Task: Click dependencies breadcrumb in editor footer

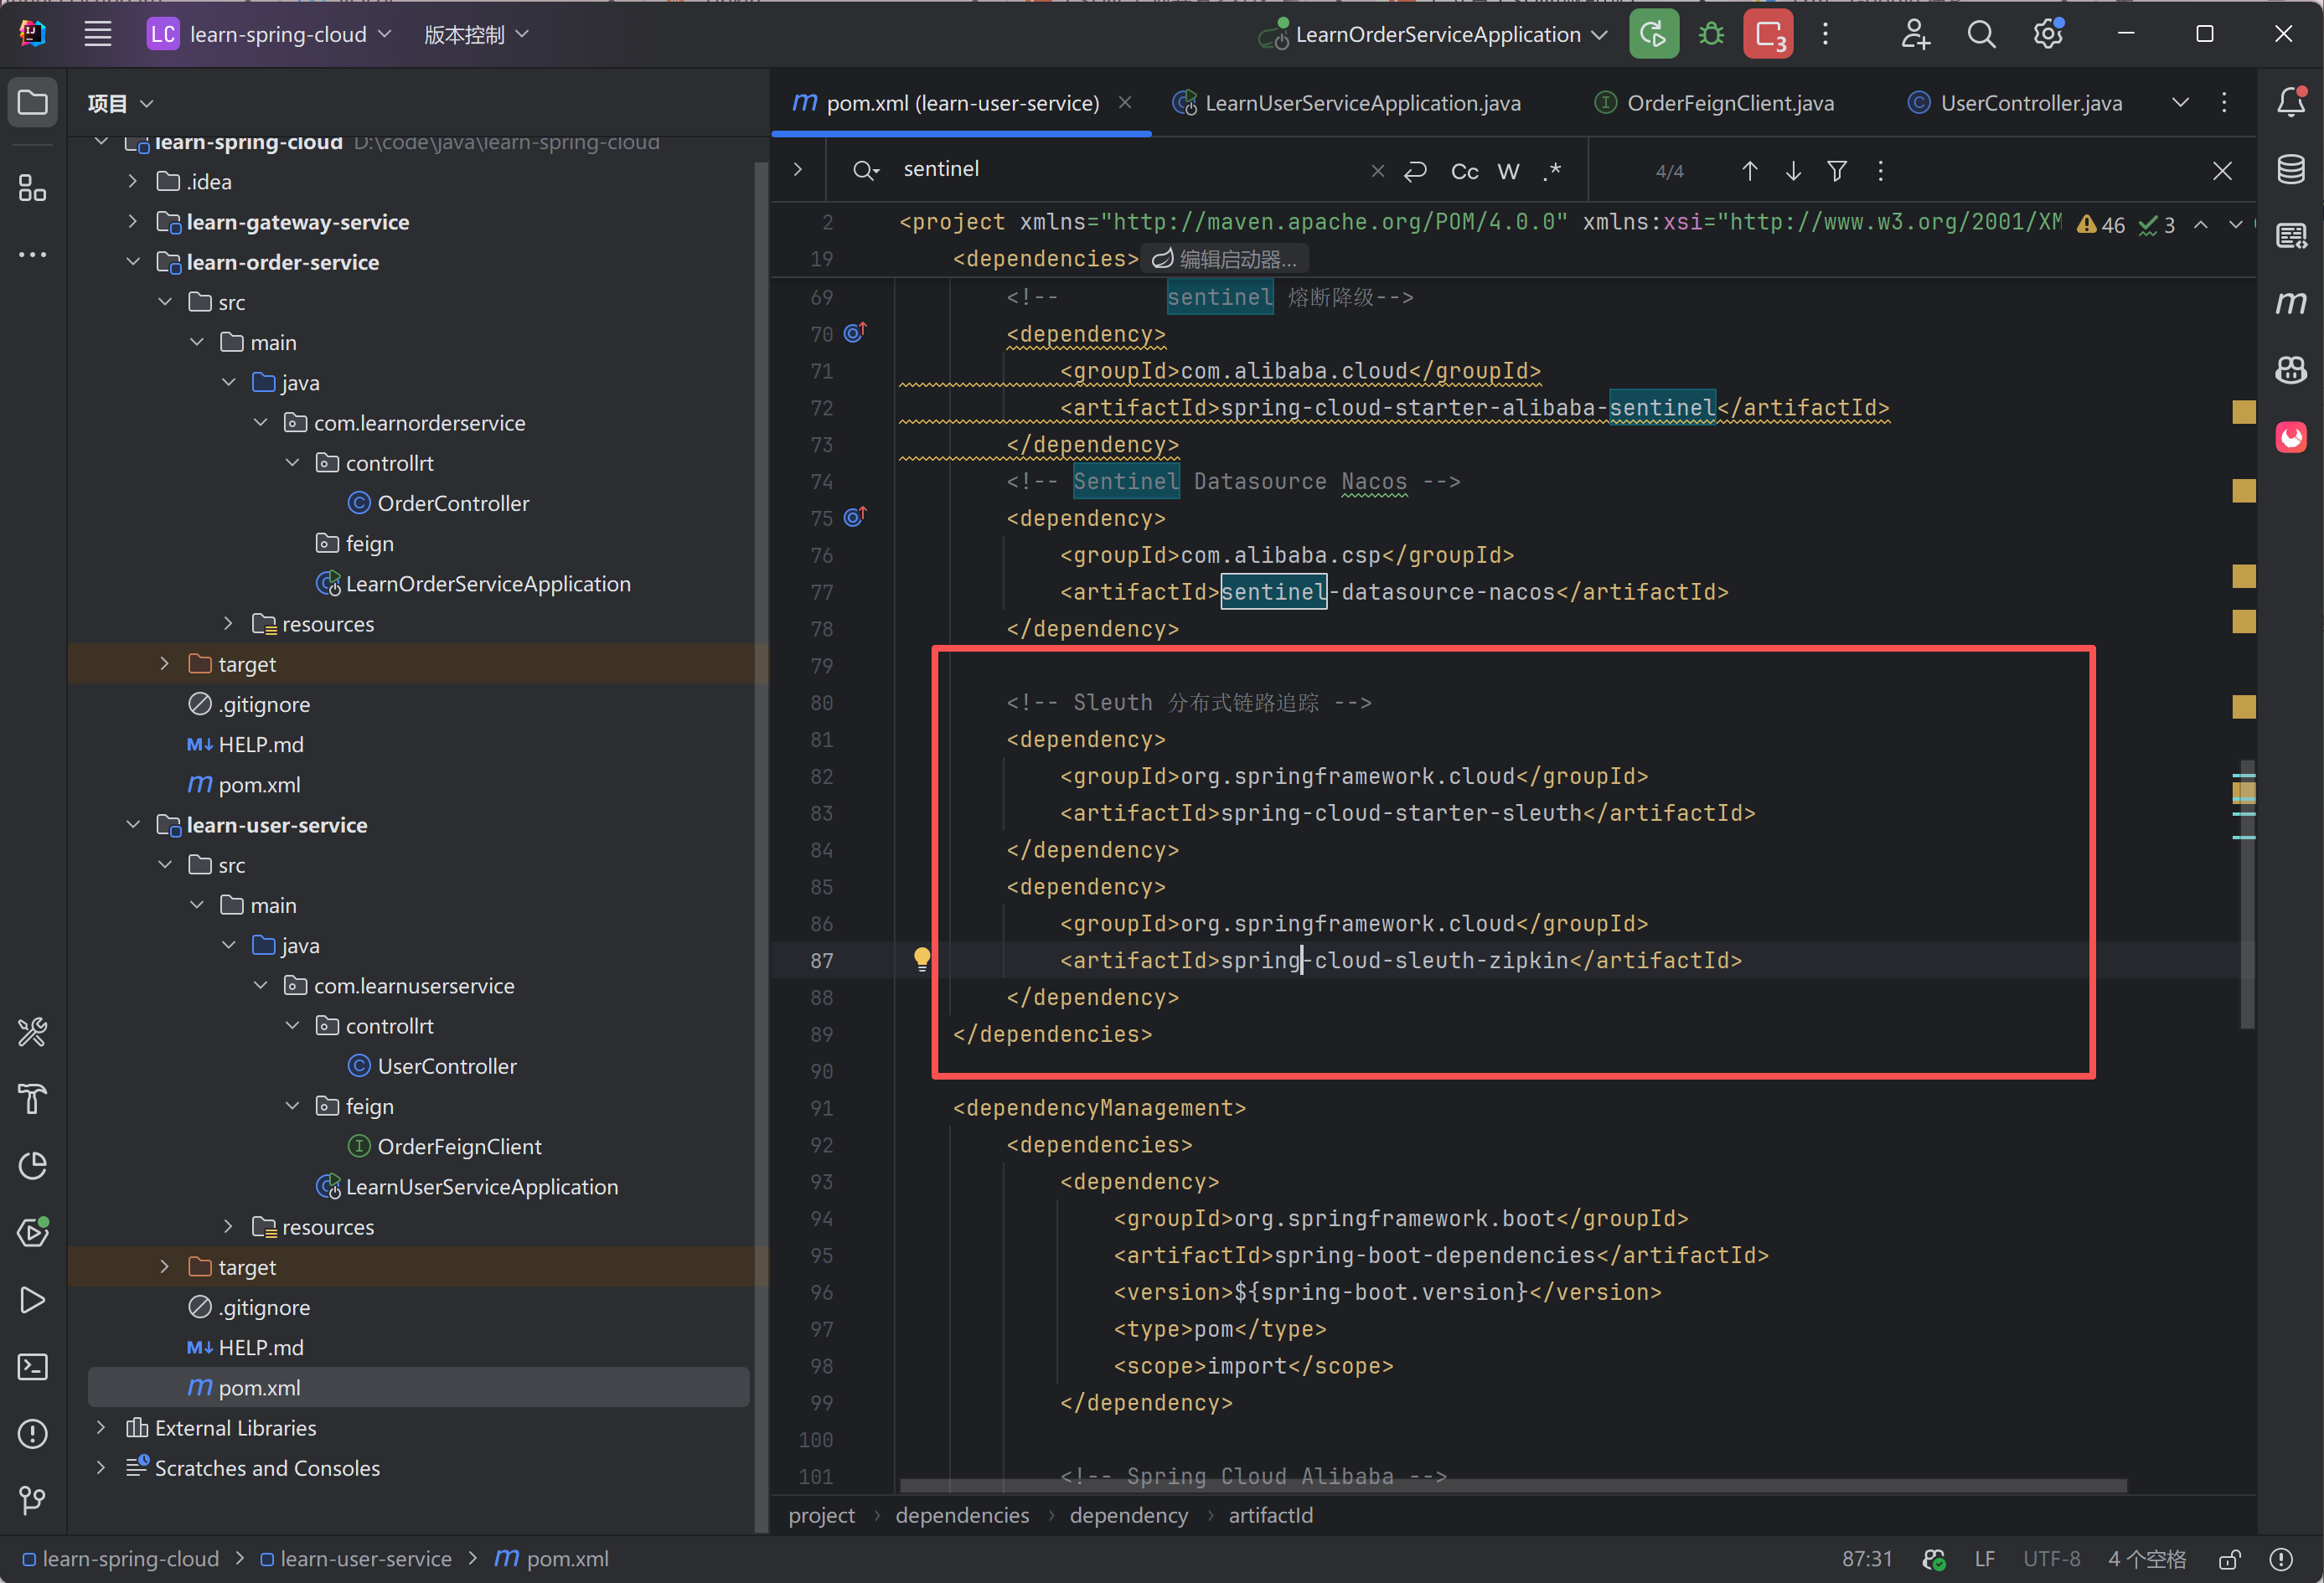Action: tap(962, 1515)
